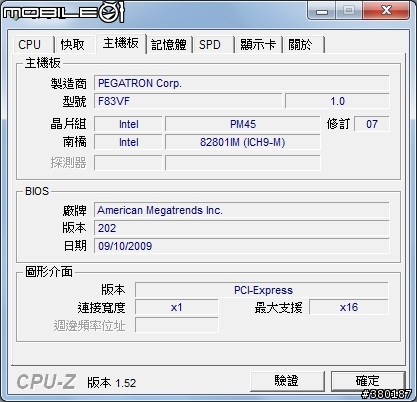Click the chipset model PM45
The height and width of the screenshot is (402, 417).
click(x=243, y=124)
